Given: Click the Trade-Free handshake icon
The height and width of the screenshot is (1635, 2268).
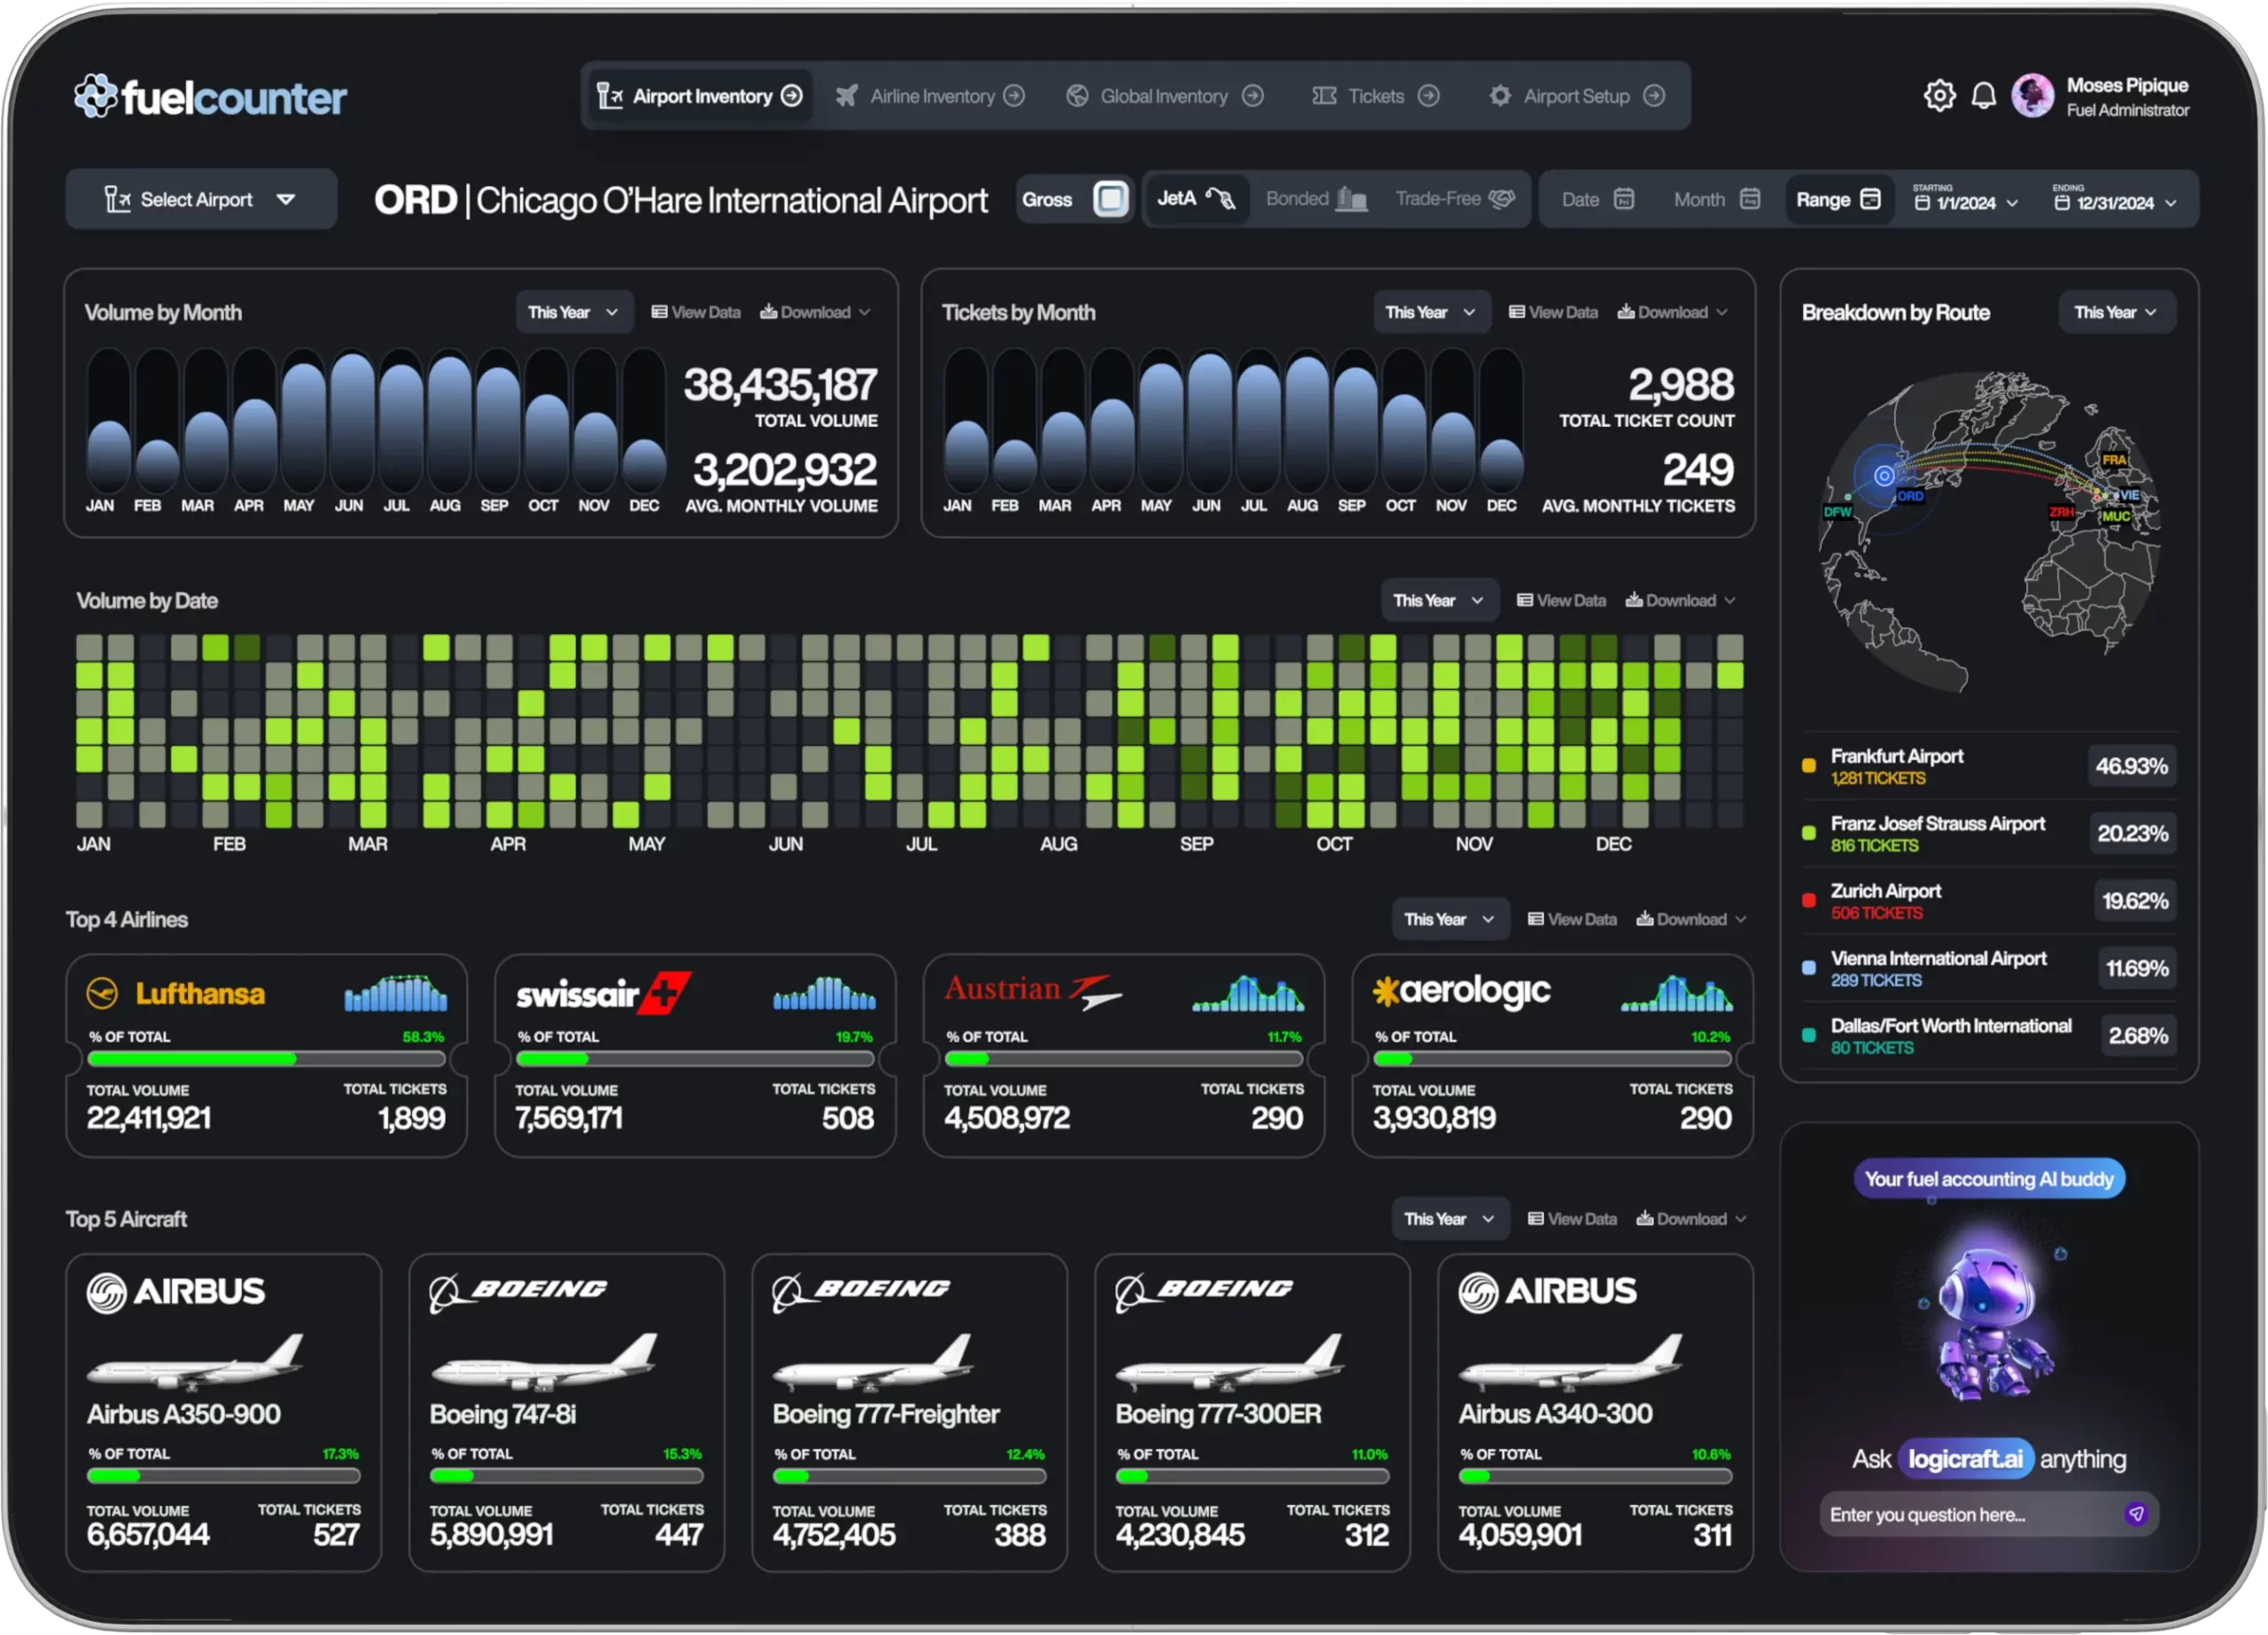Looking at the screenshot, I should 1502,199.
